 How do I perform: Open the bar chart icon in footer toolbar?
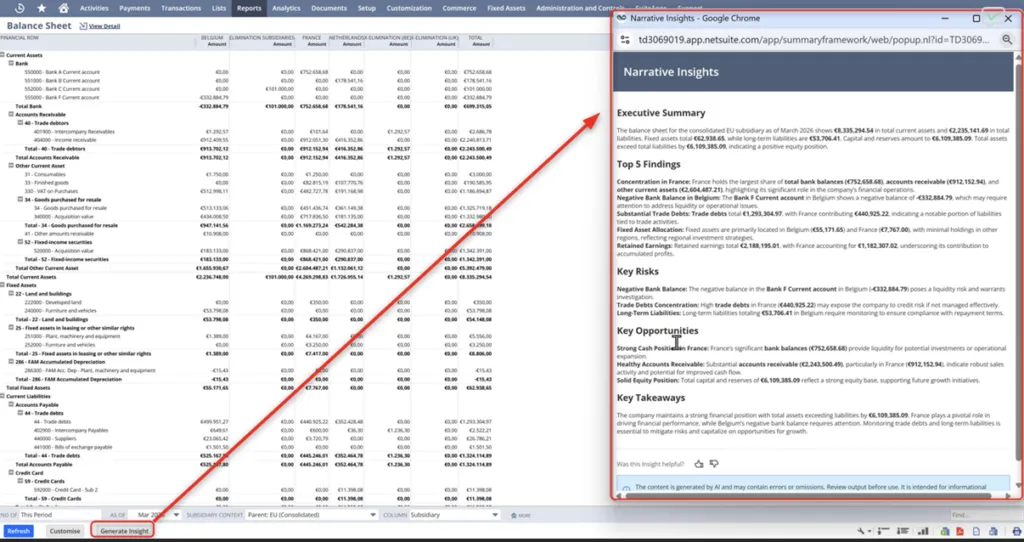(923, 532)
